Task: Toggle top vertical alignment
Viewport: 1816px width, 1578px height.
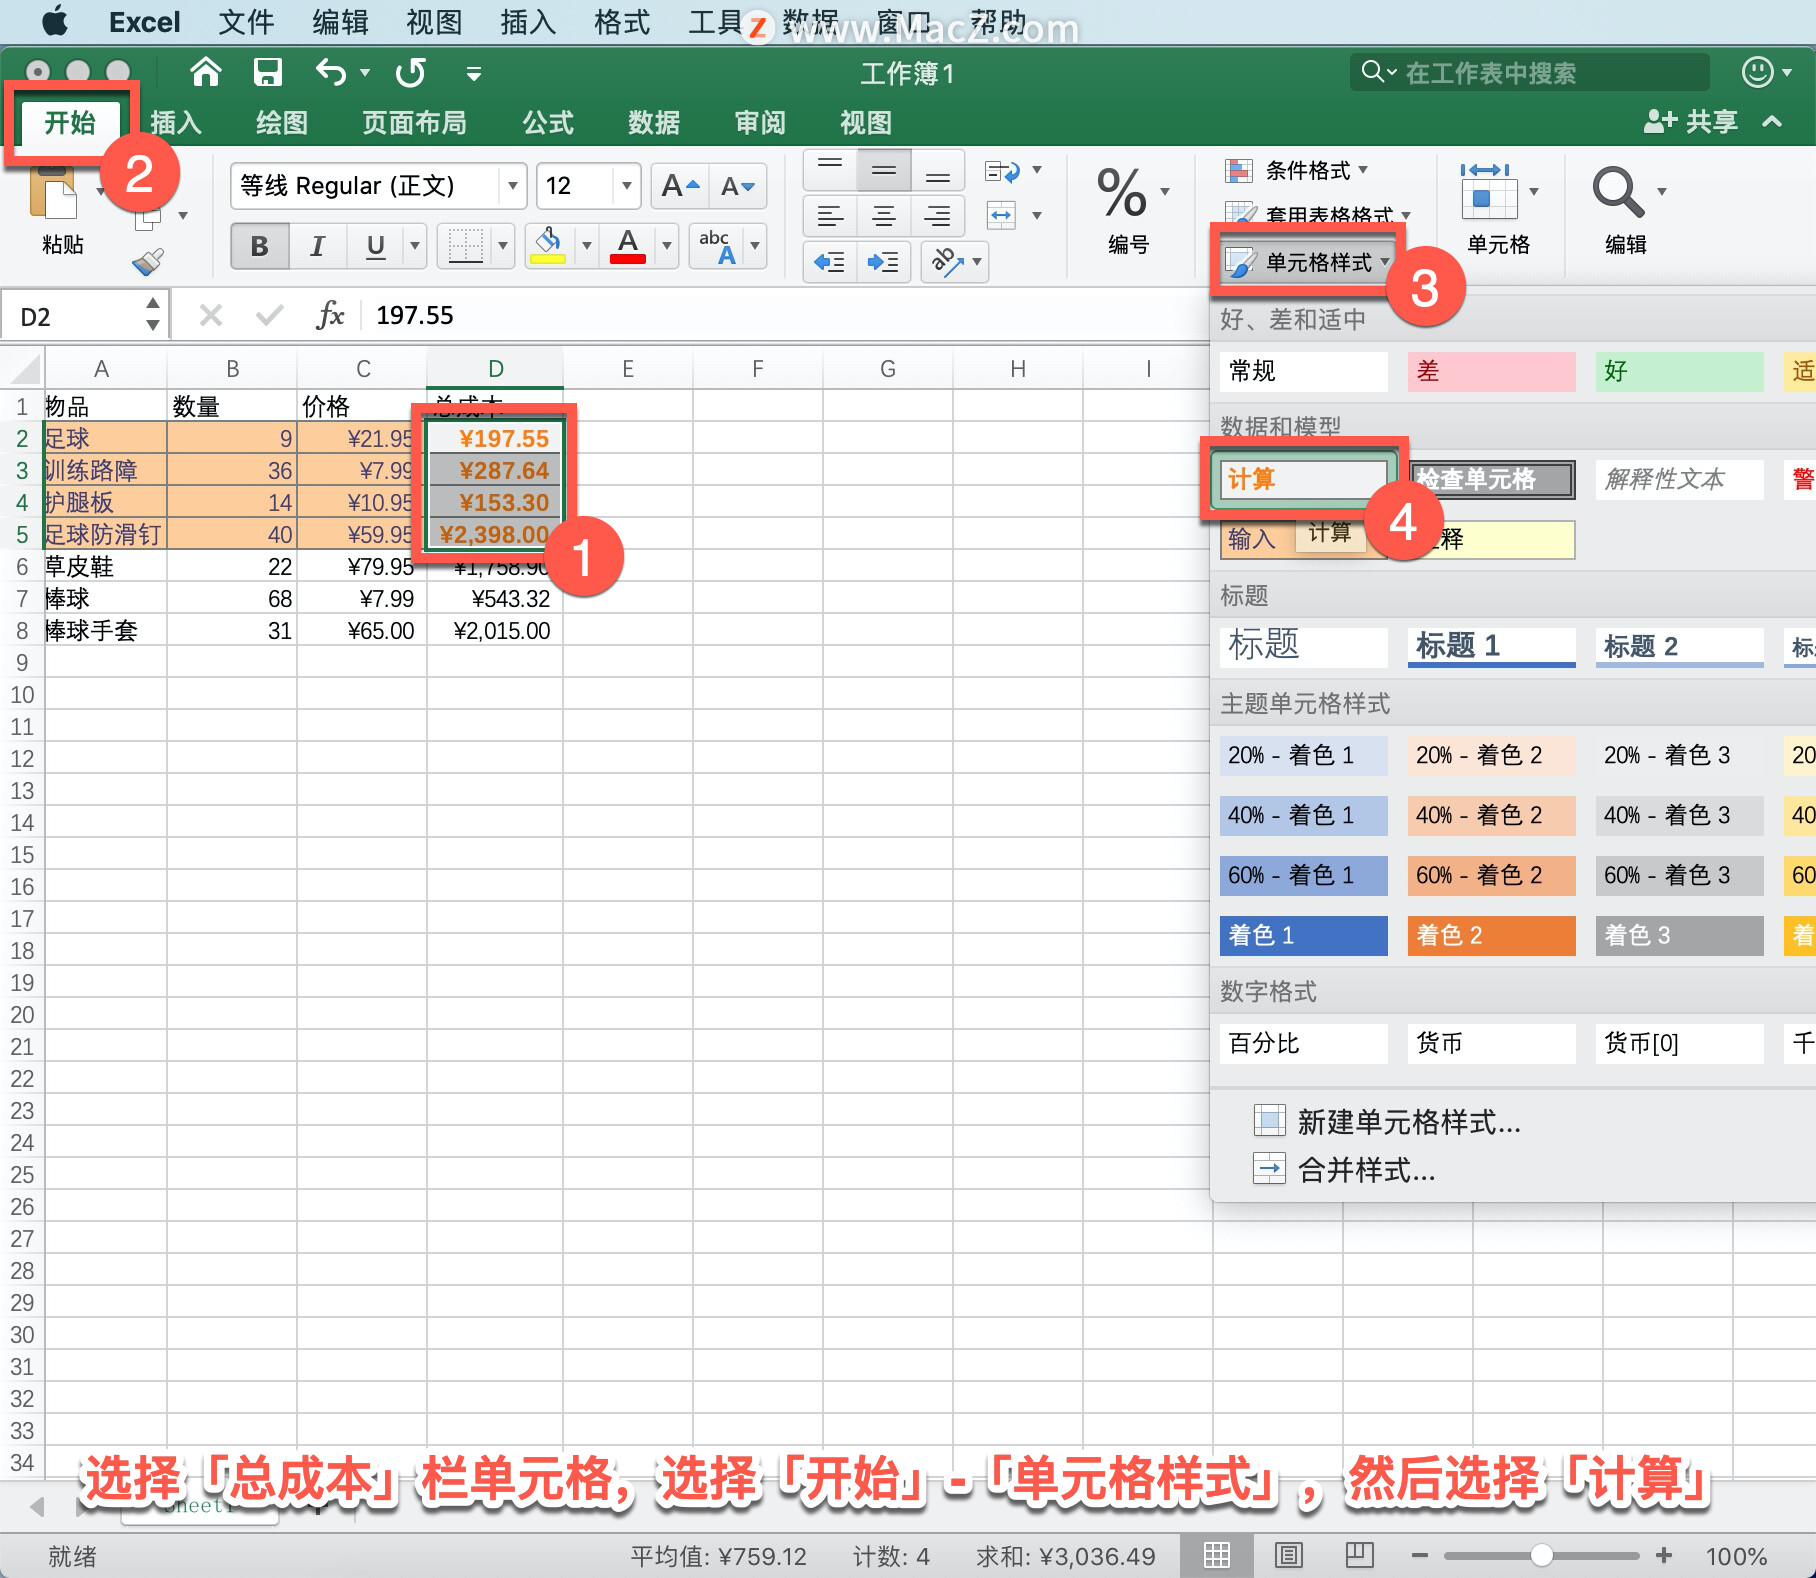Action: tap(830, 170)
